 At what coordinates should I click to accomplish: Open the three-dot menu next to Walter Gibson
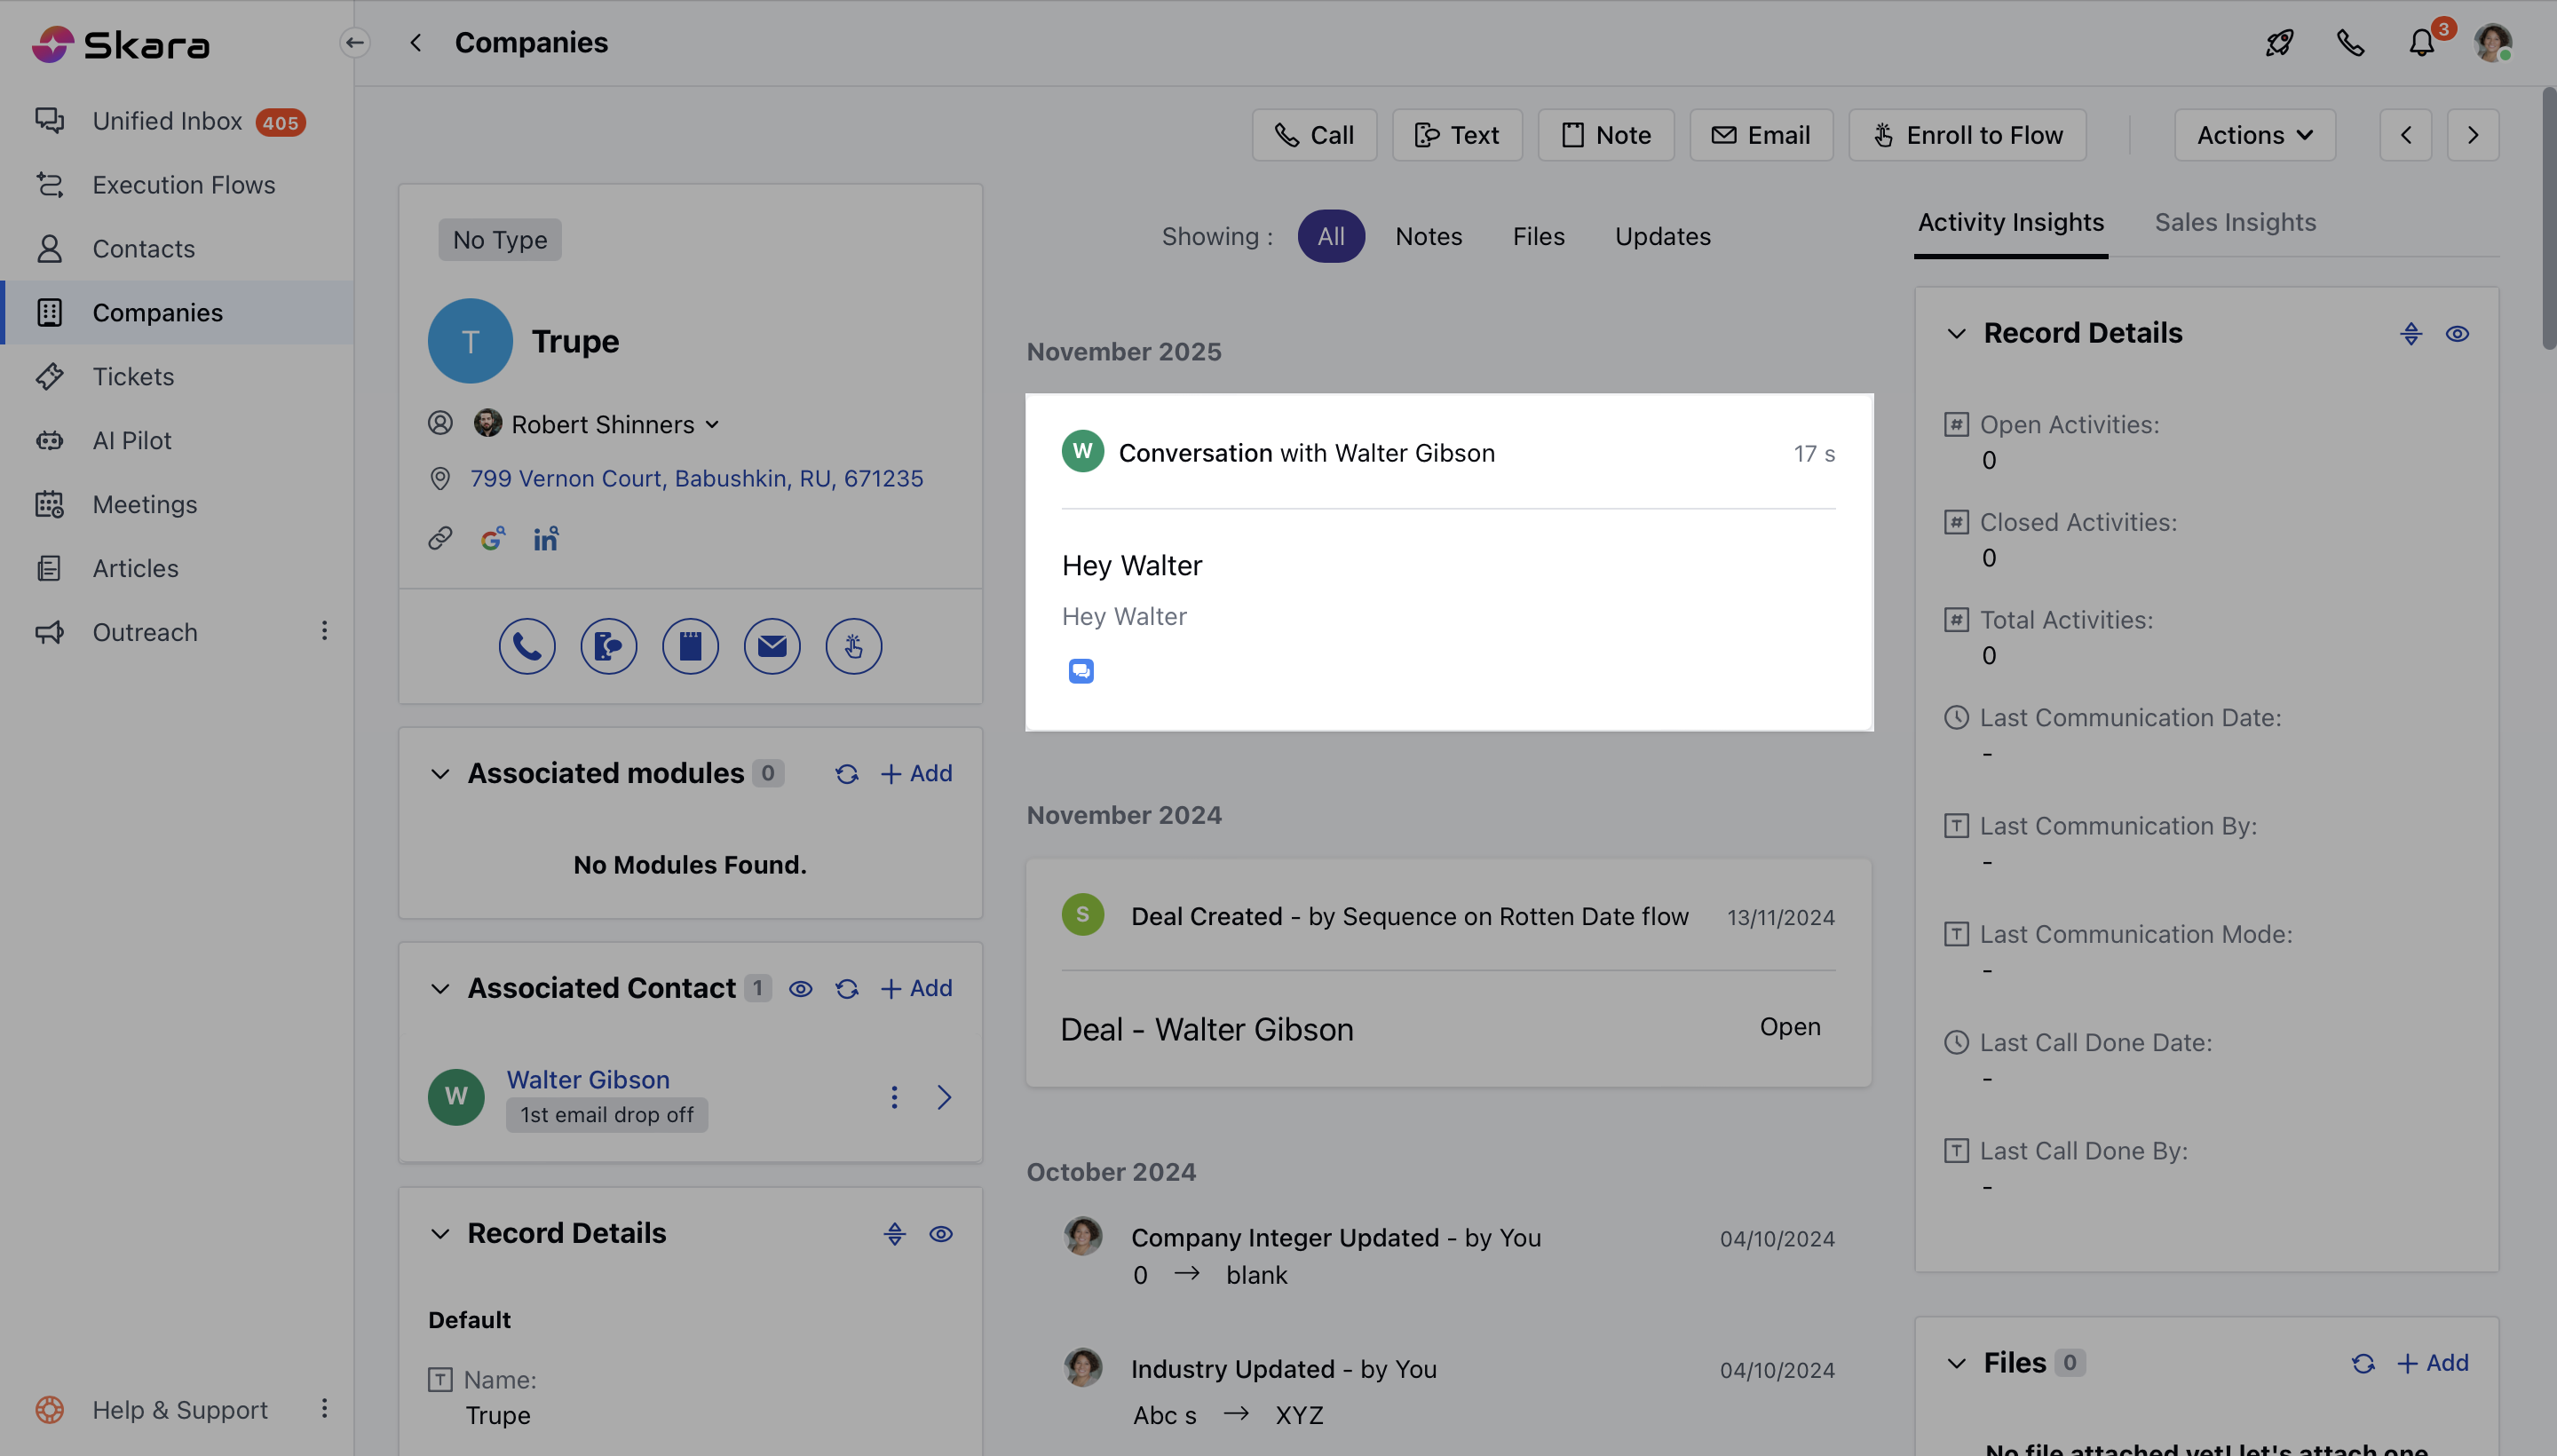(x=893, y=1096)
